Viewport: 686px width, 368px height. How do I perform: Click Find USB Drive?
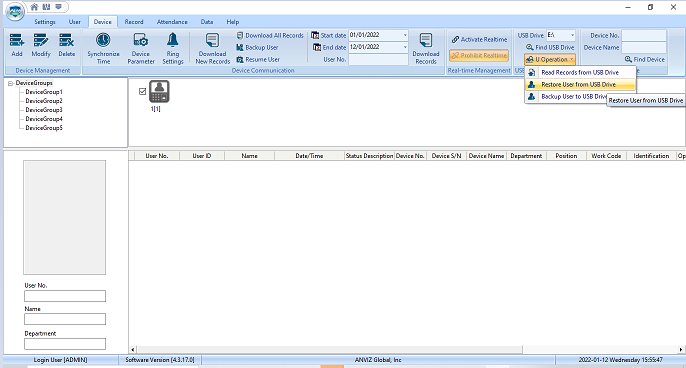click(x=550, y=47)
